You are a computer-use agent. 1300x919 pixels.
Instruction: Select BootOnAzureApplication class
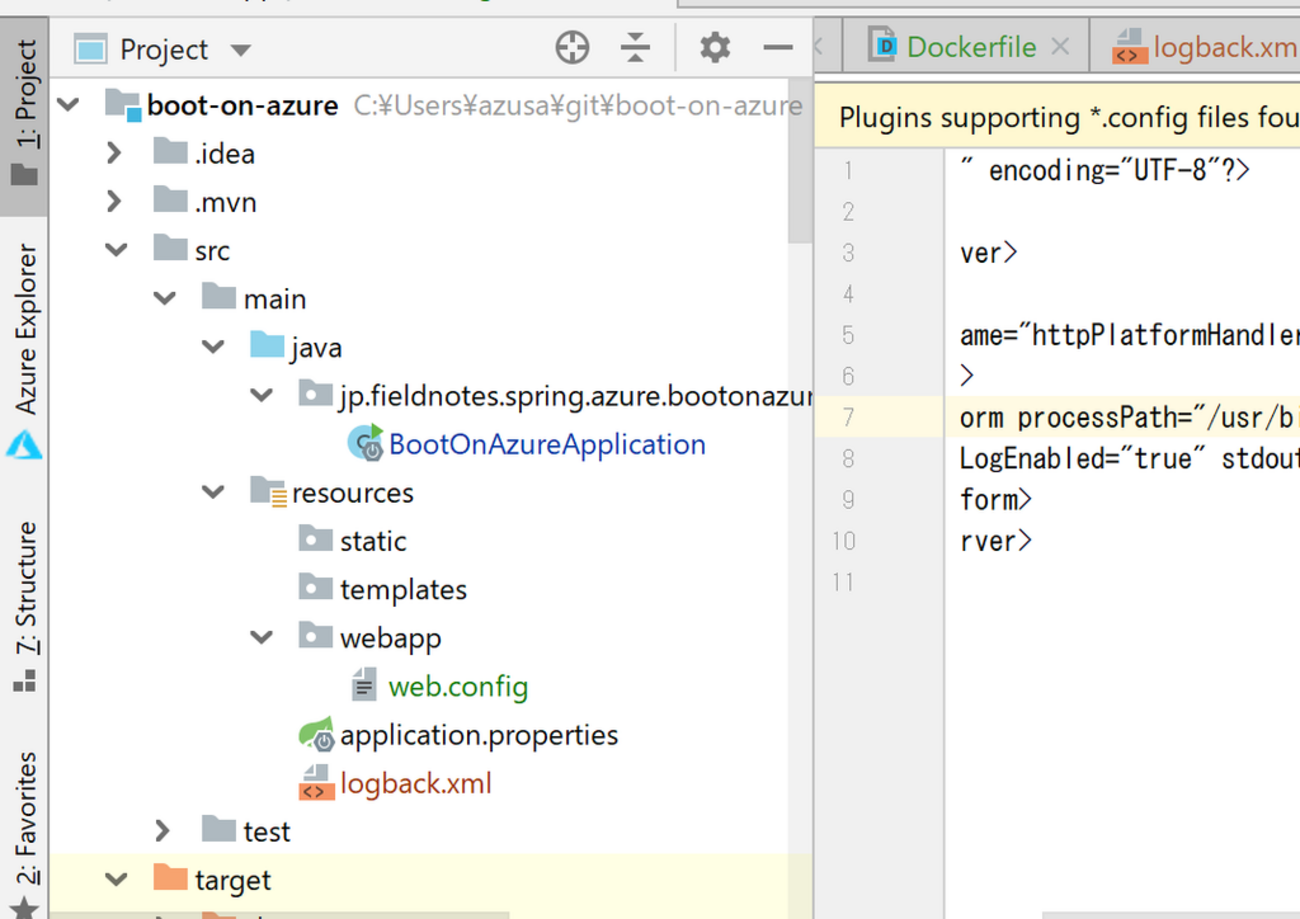[546, 444]
